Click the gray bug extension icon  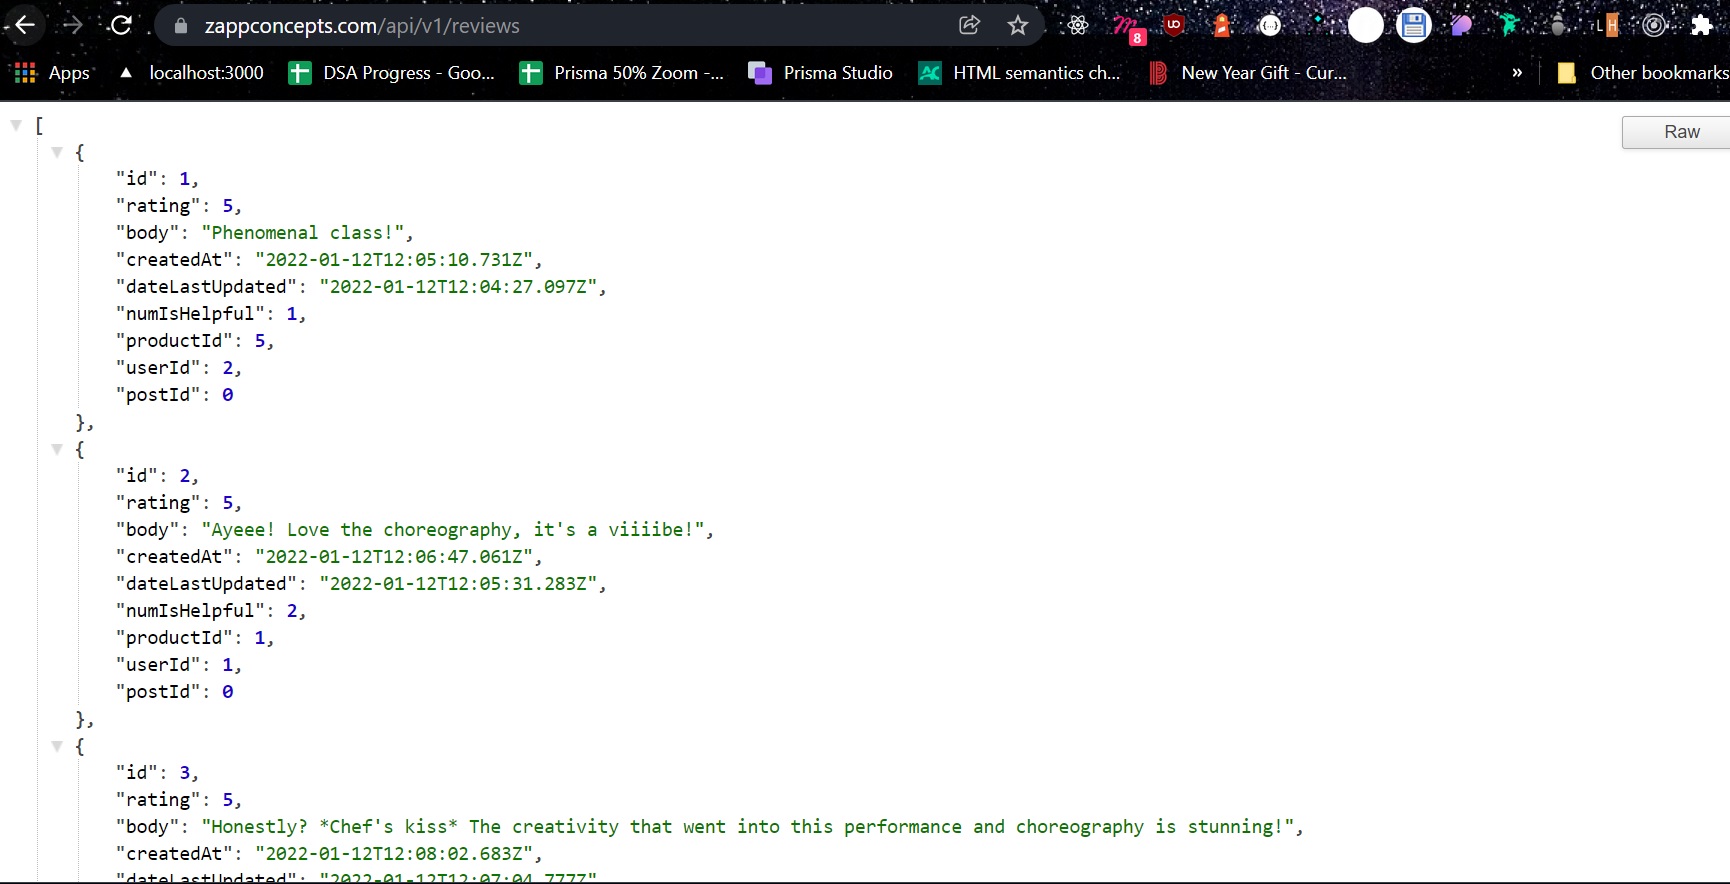coord(1558,25)
